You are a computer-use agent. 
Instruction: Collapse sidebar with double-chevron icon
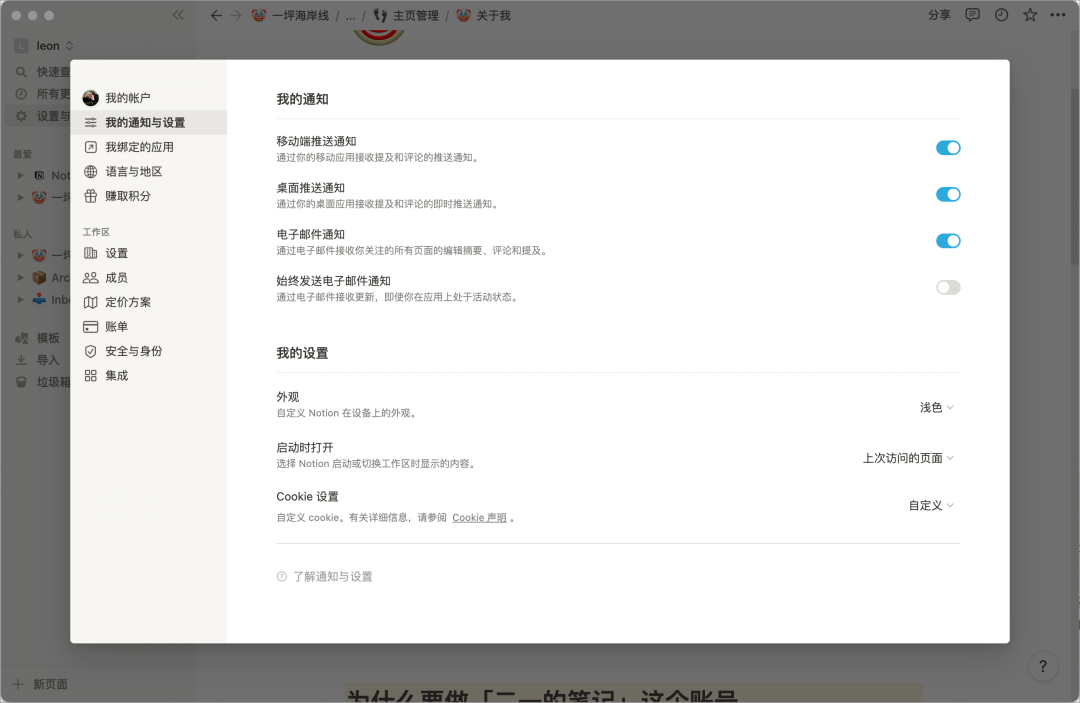(178, 14)
